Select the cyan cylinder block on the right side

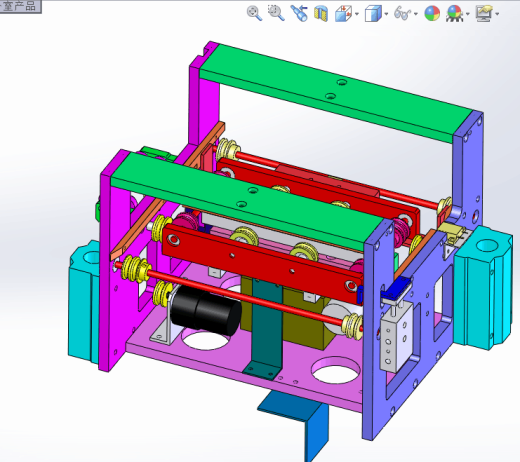(x=483, y=287)
